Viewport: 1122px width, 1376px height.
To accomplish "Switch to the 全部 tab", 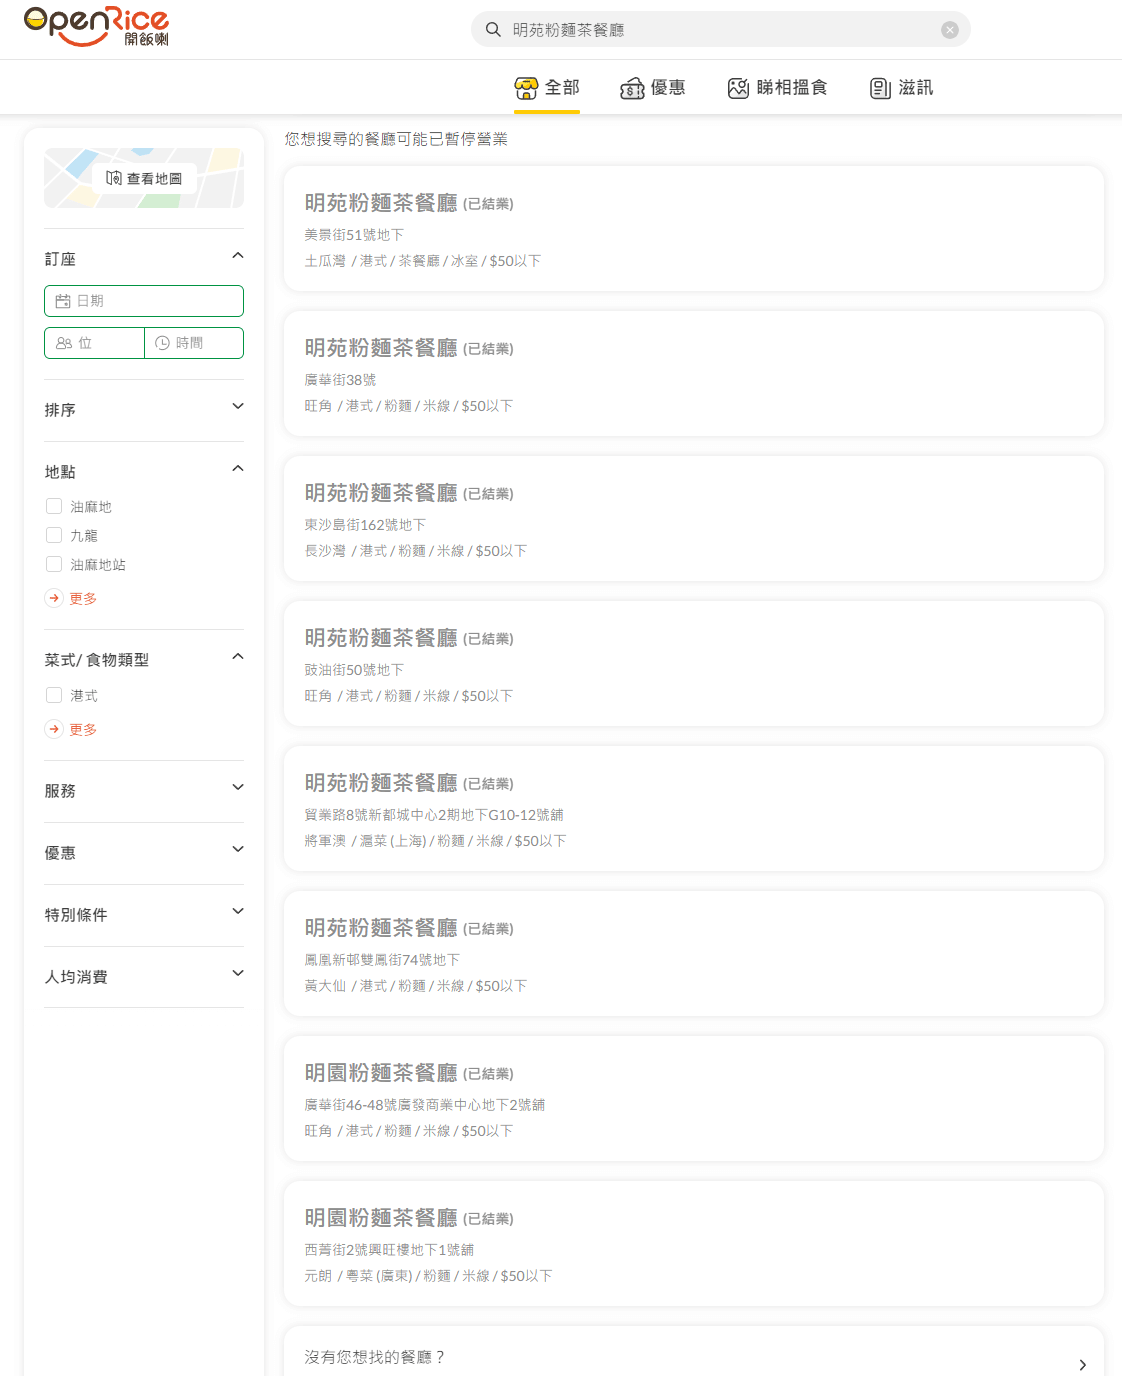I will coord(547,88).
